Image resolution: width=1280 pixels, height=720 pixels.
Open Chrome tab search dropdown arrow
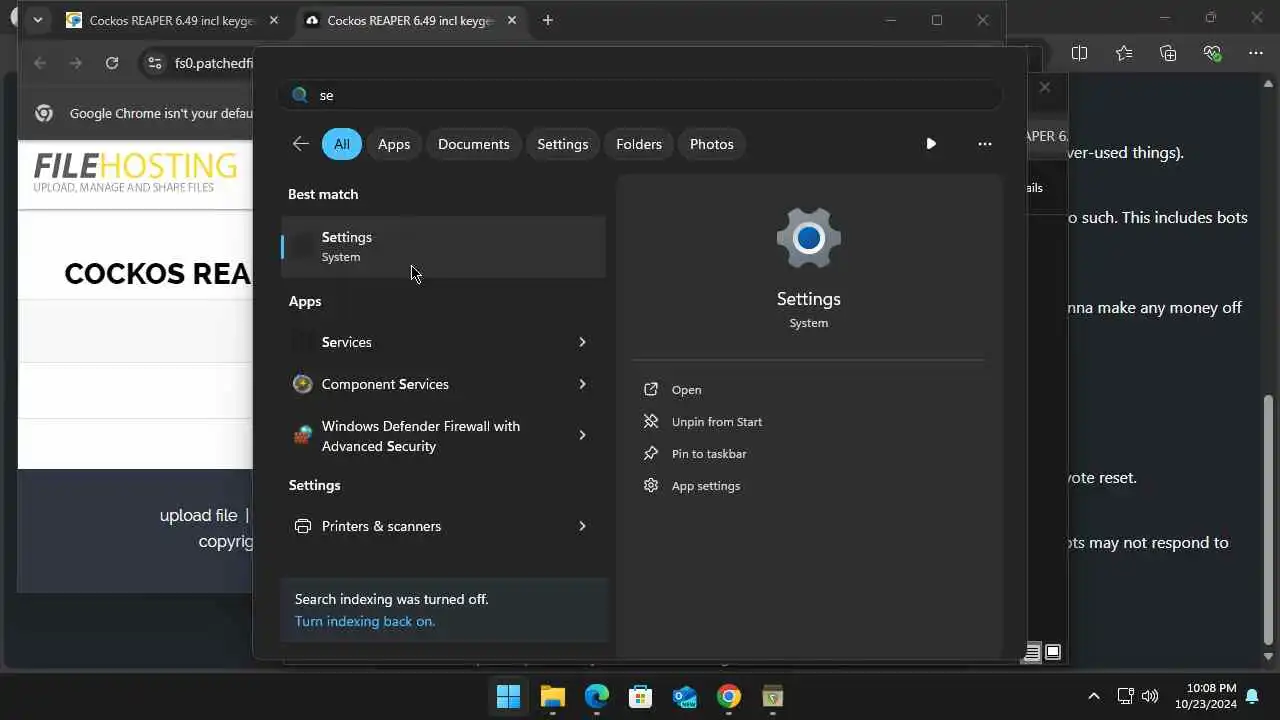pos(37,20)
